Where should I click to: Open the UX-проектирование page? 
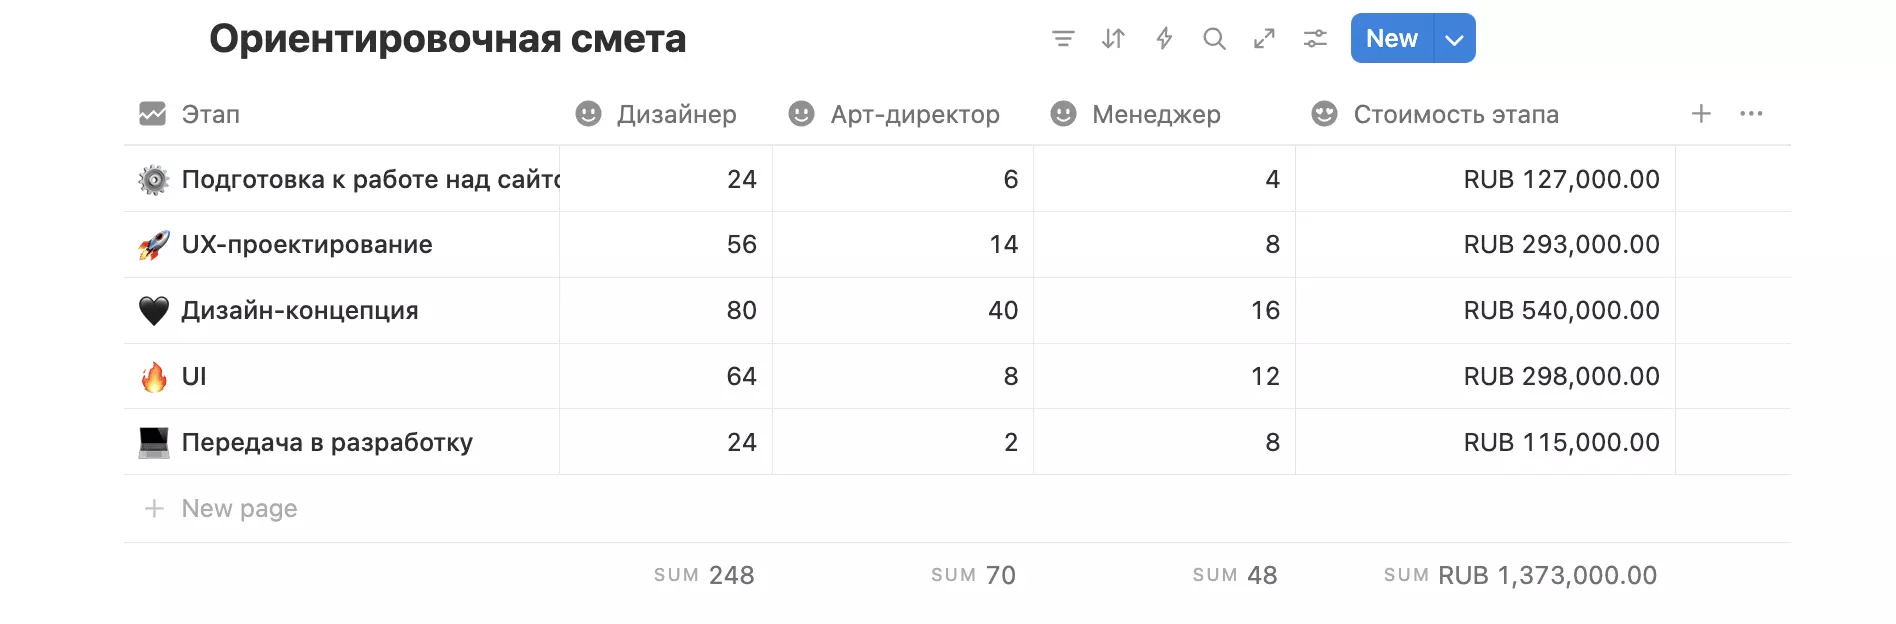coord(307,245)
